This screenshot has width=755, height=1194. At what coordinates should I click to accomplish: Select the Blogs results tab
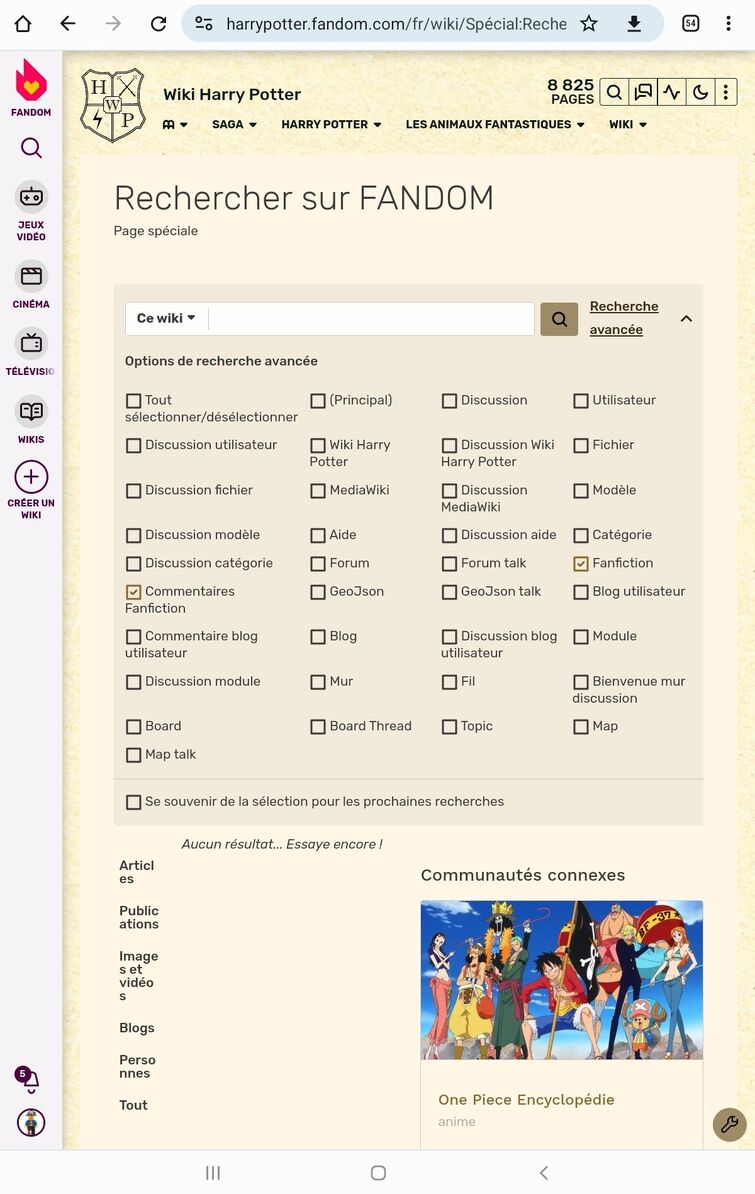point(136,1028)
